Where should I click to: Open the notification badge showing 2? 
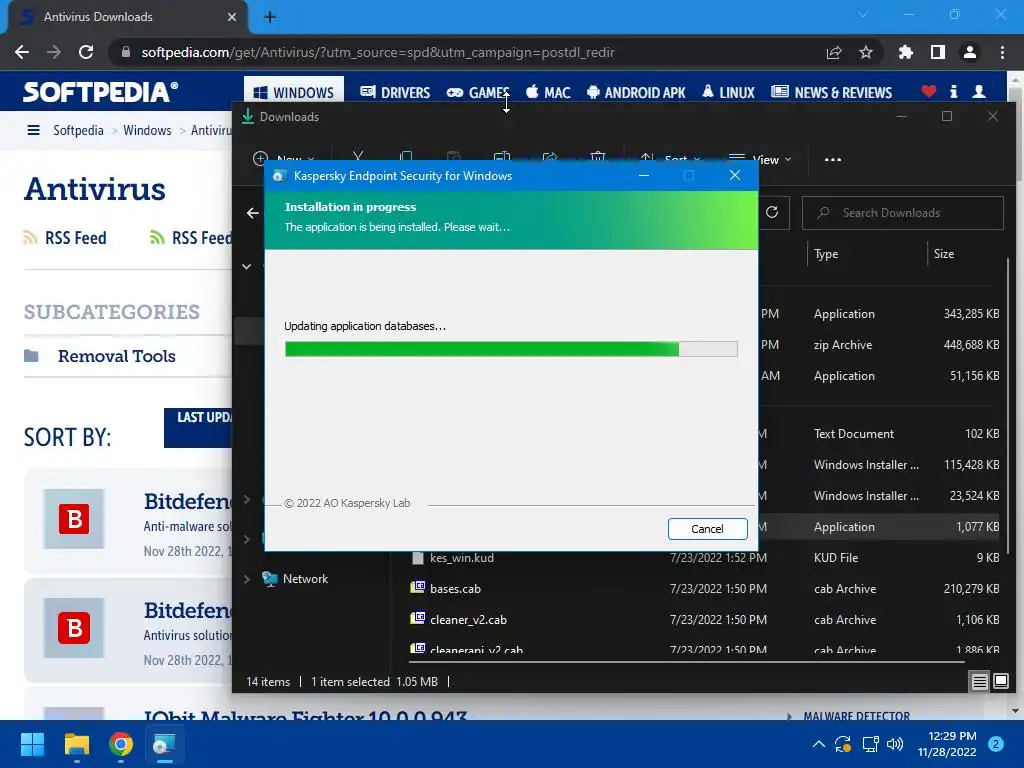click(996, 744)
